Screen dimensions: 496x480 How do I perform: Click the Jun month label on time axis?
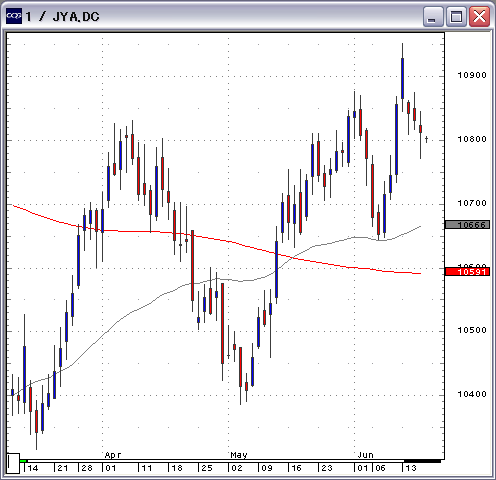point(366,455)
